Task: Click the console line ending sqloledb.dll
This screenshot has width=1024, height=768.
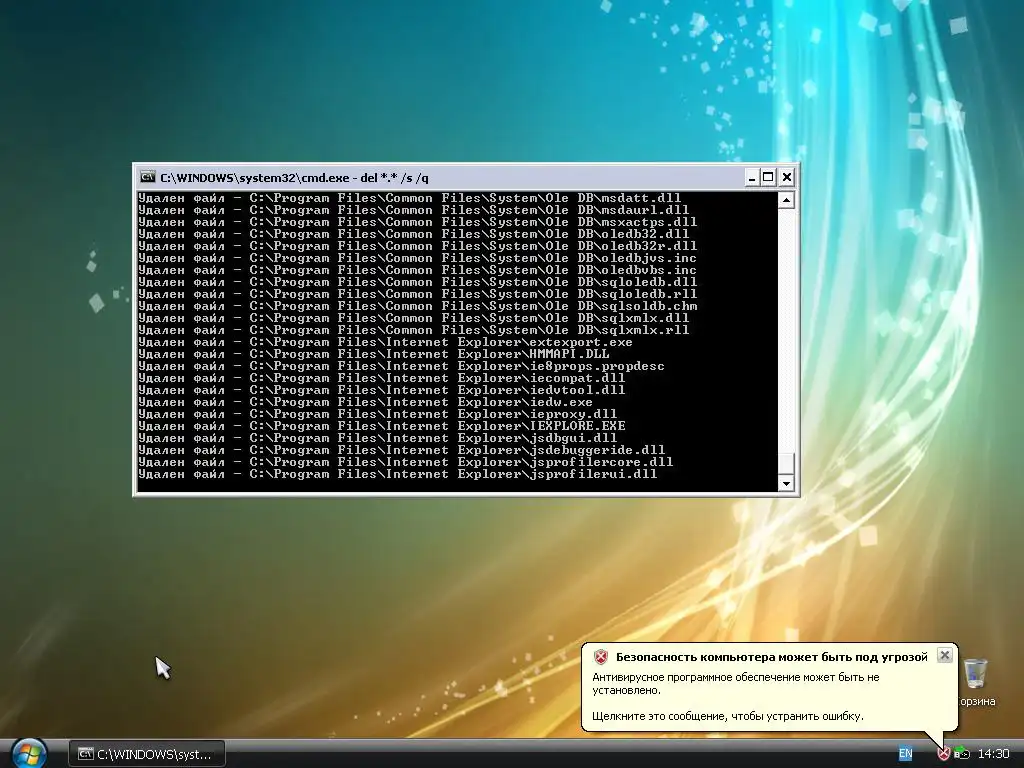Action: pos(417,282)
